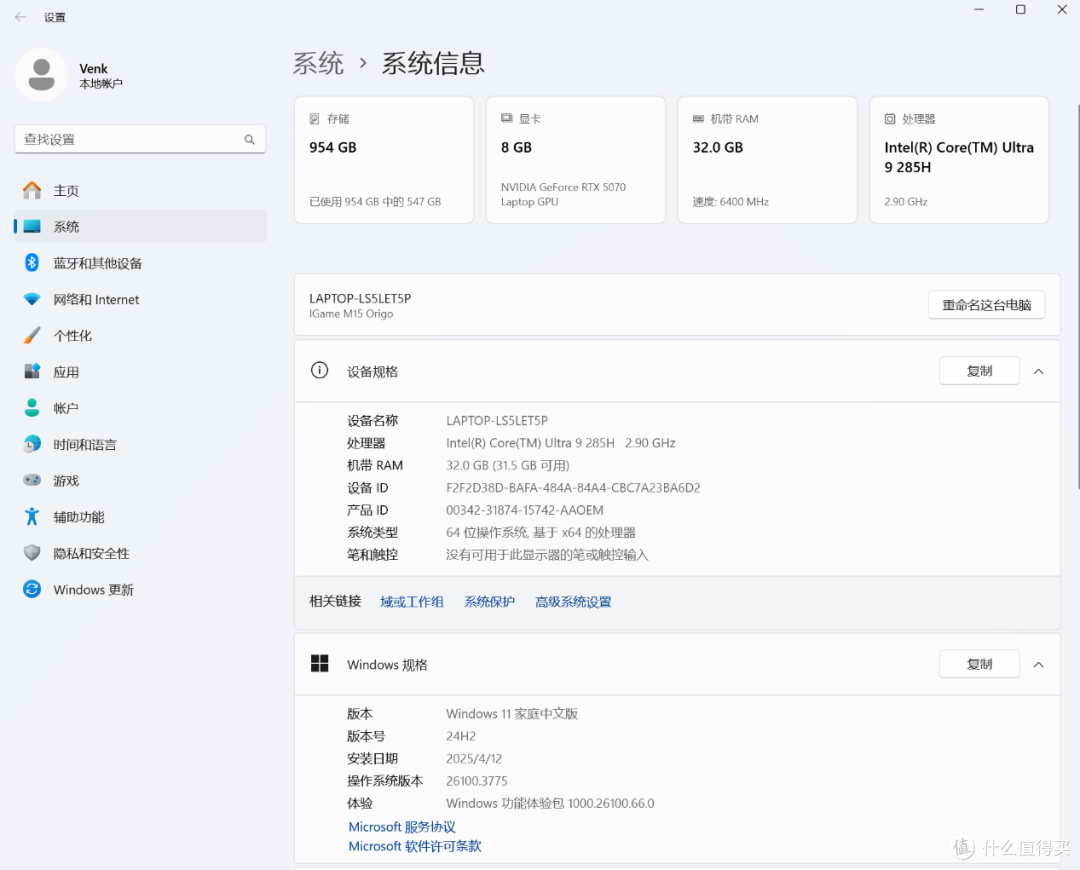Click 系统 in the breadcrumb
Image resolution: width=1080 pixels, height=870 pixels.
pyautogui.click(x=318, y=63)
